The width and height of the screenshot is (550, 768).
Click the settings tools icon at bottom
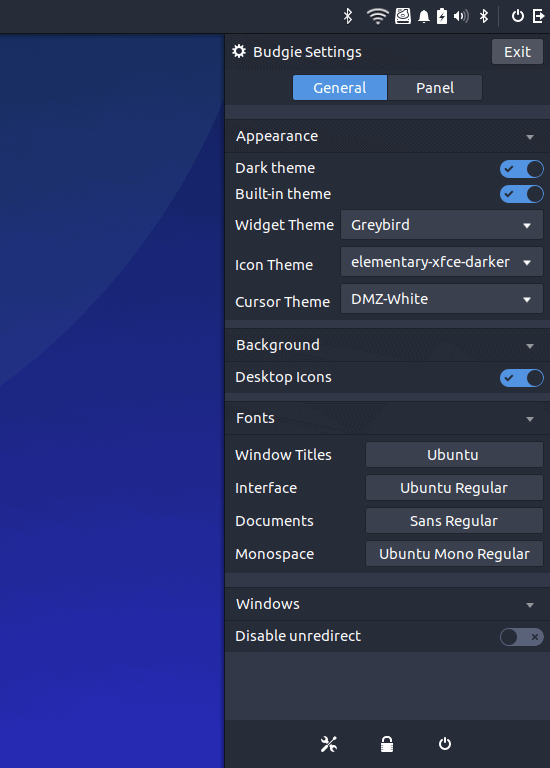329,744
